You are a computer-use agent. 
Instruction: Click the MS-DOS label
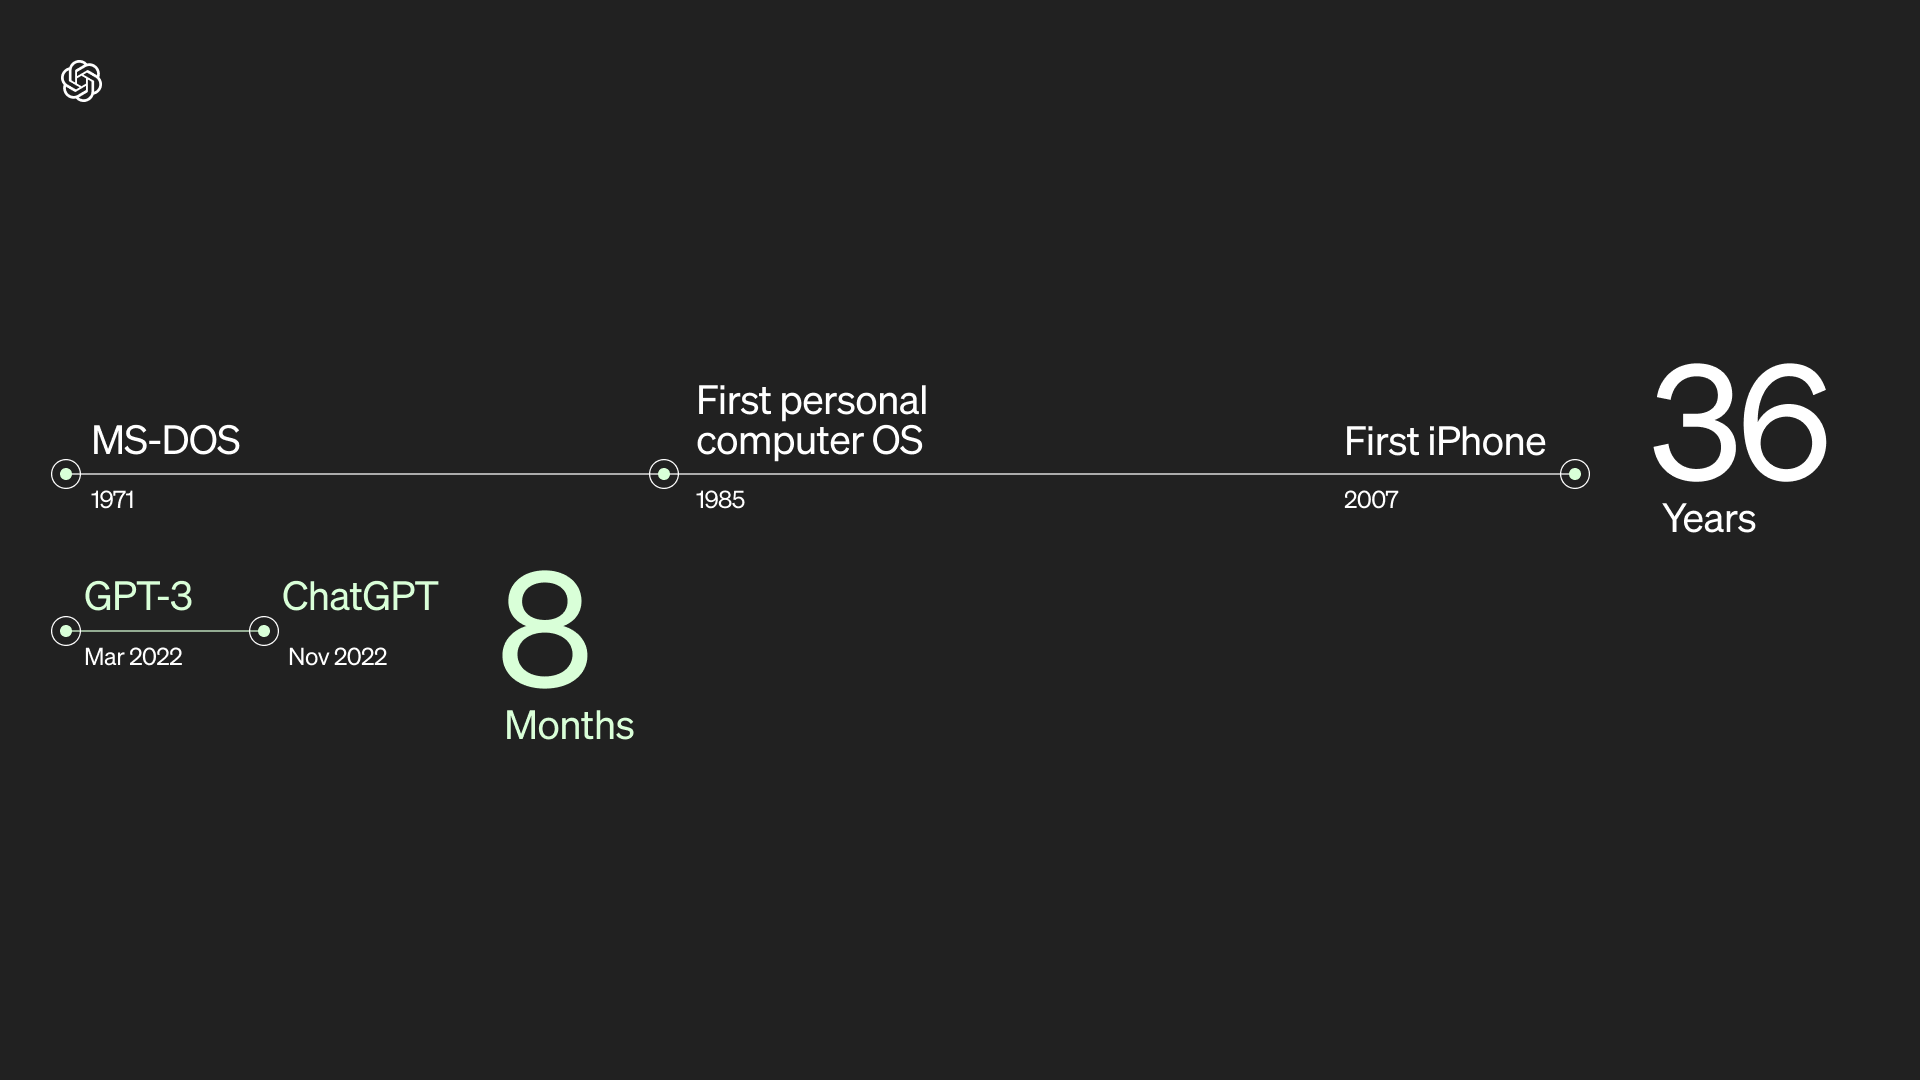(166, 440)
